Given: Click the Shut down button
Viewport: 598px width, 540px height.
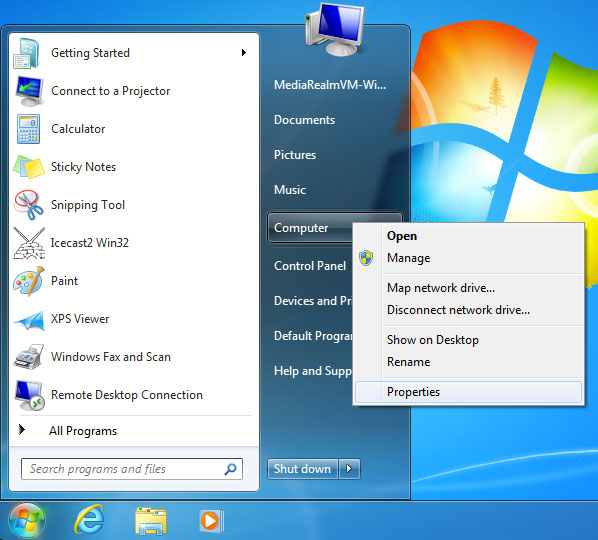Looking at the screenshot, I should pos(302,469).
